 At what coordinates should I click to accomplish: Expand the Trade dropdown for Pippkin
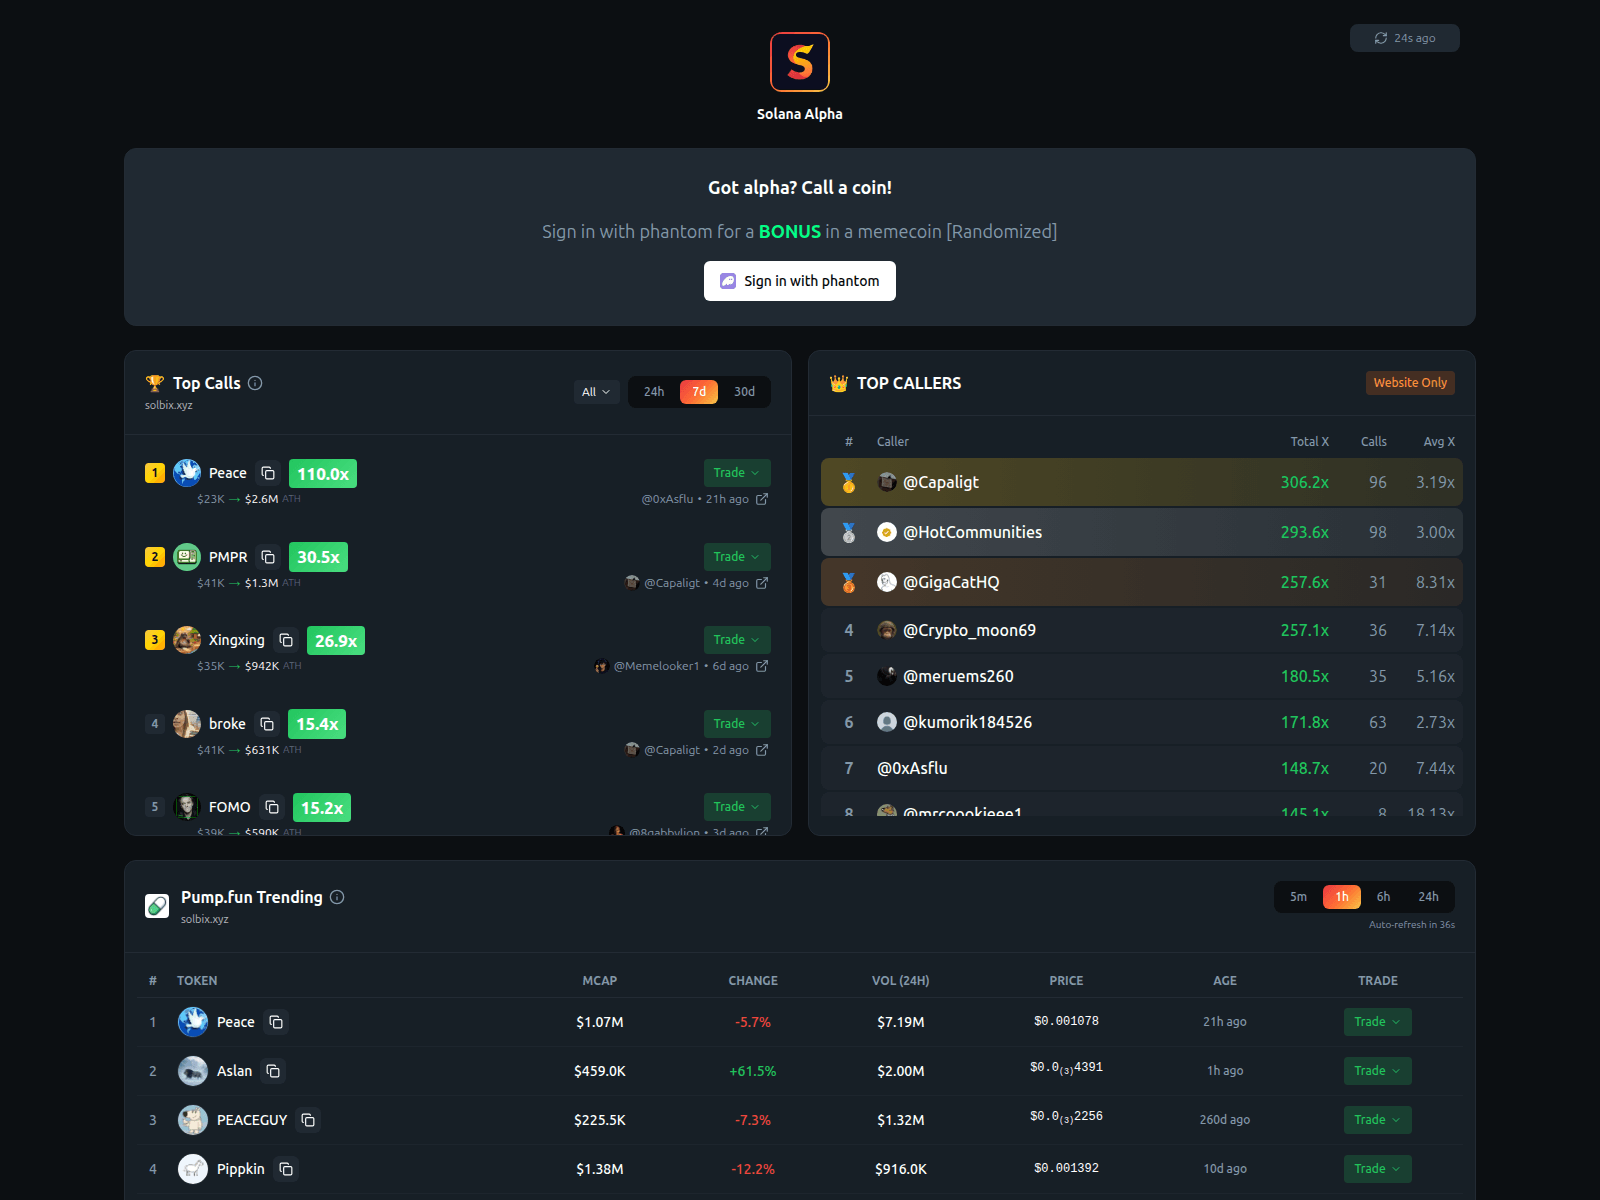click(x=1377, y=1168)
